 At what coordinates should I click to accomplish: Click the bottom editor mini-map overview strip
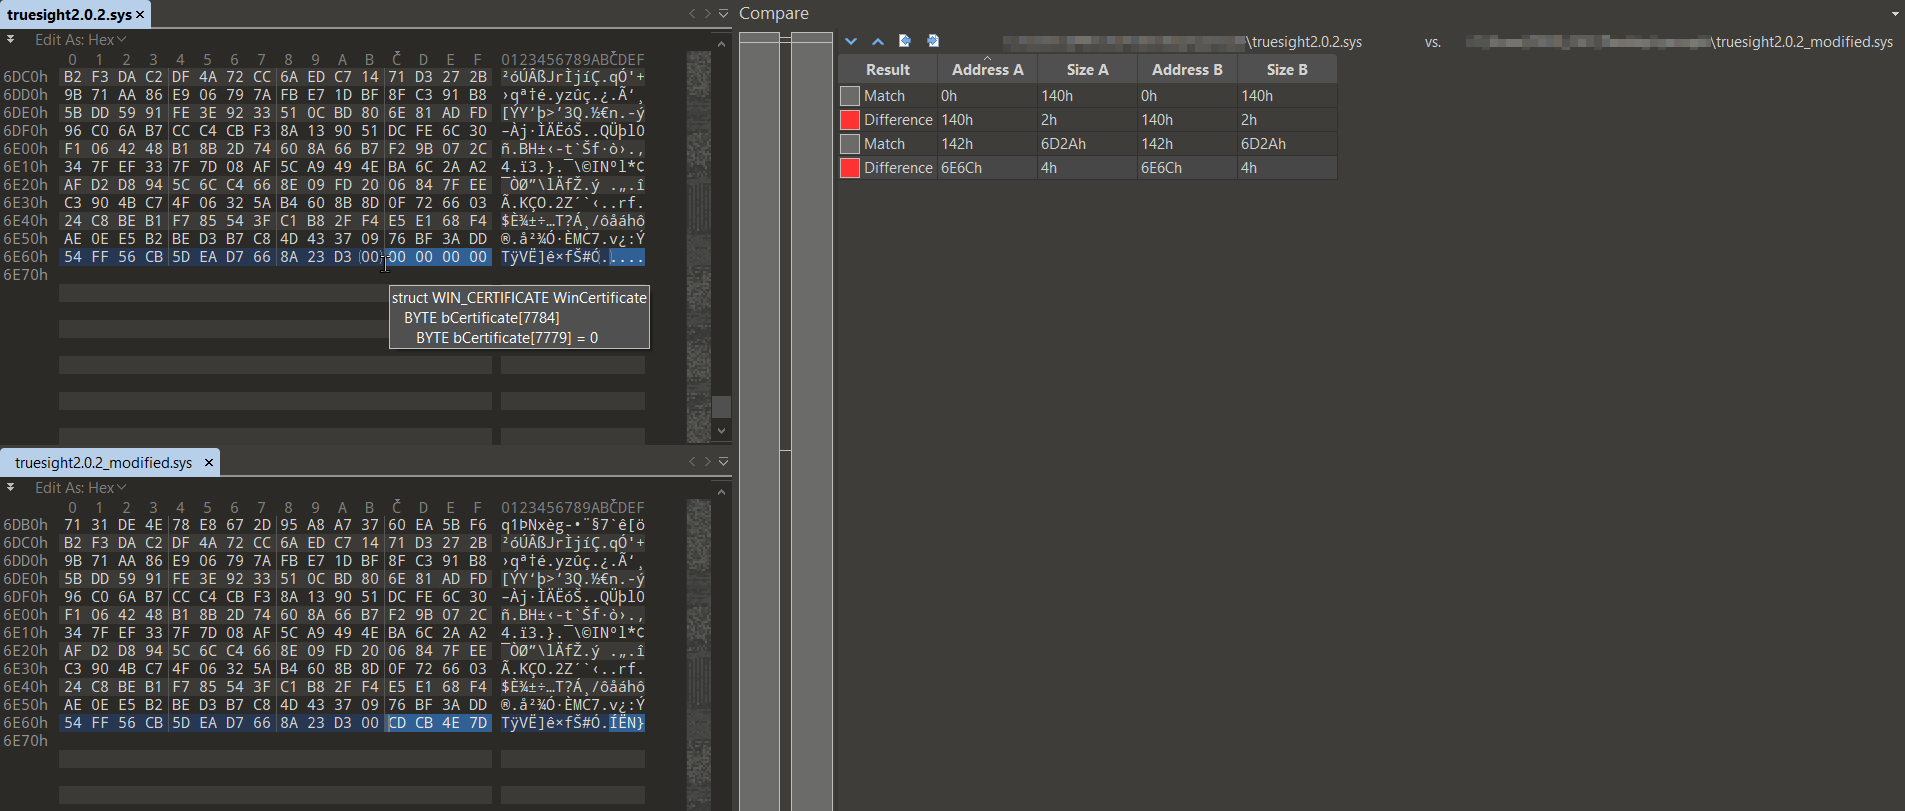[x=699, y=655]
